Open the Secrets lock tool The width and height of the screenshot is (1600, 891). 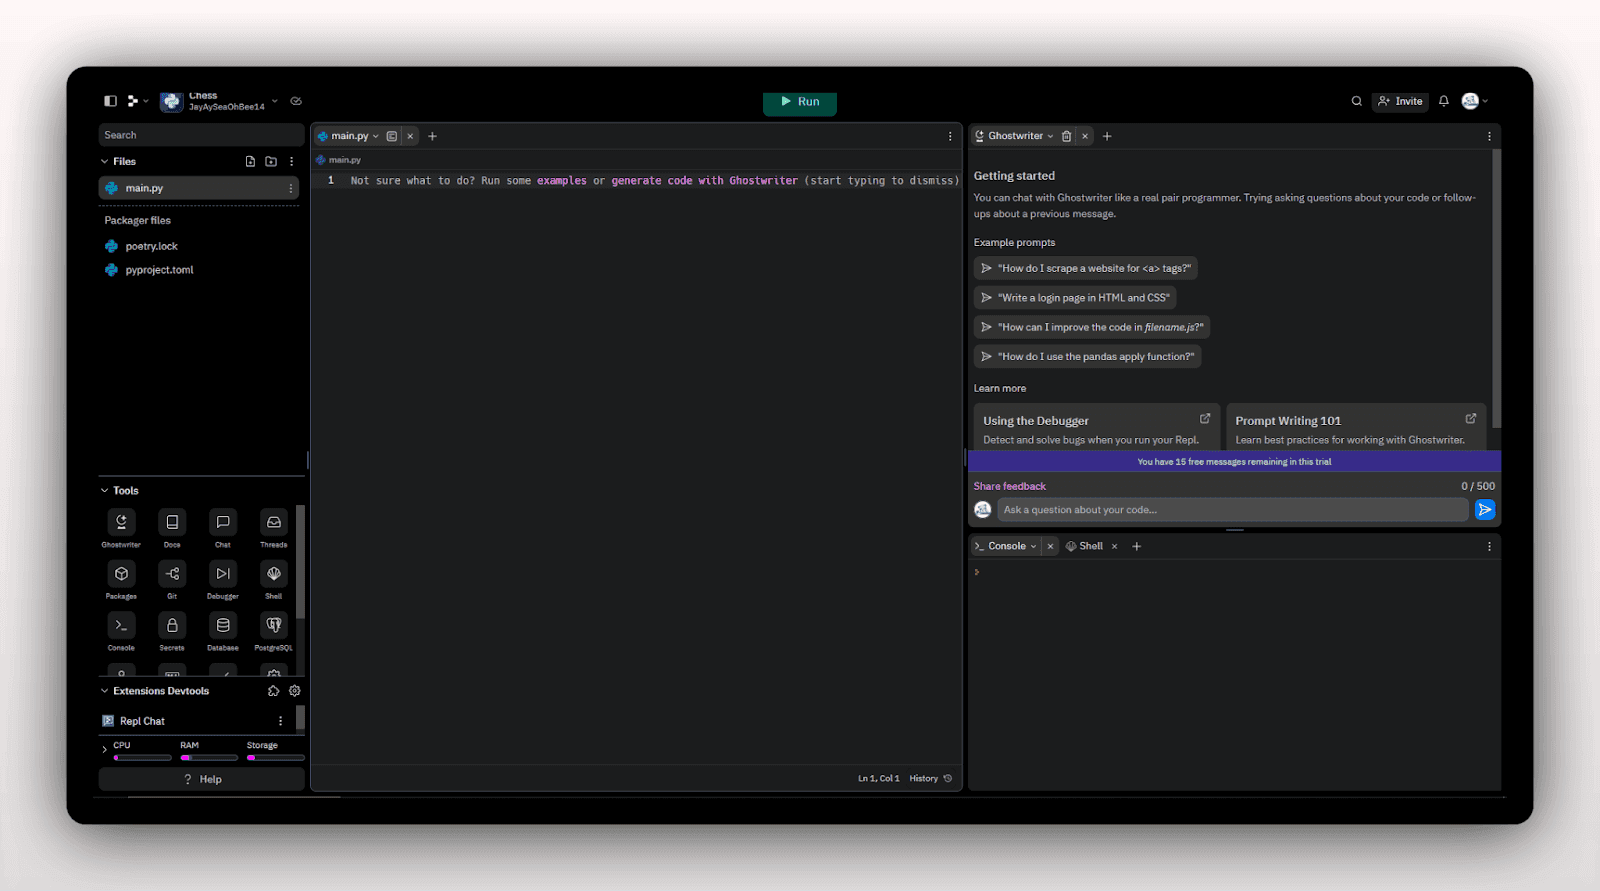(172, 626)
